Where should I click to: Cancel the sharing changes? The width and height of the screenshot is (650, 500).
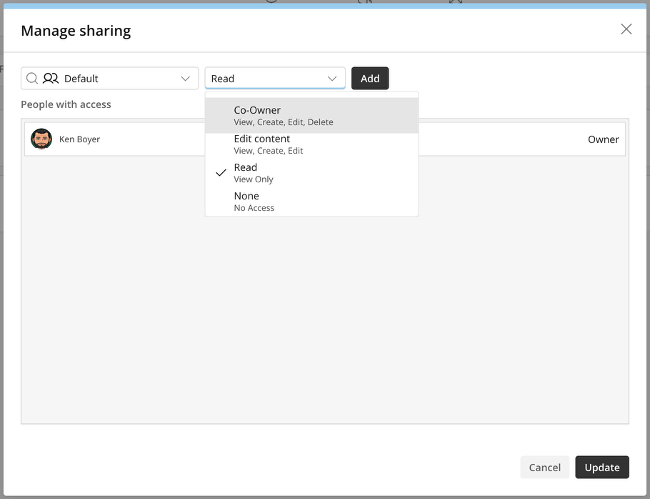pos(545,467)
